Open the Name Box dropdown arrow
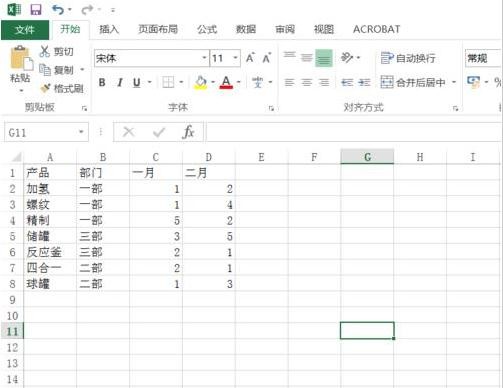 (81, 132)
